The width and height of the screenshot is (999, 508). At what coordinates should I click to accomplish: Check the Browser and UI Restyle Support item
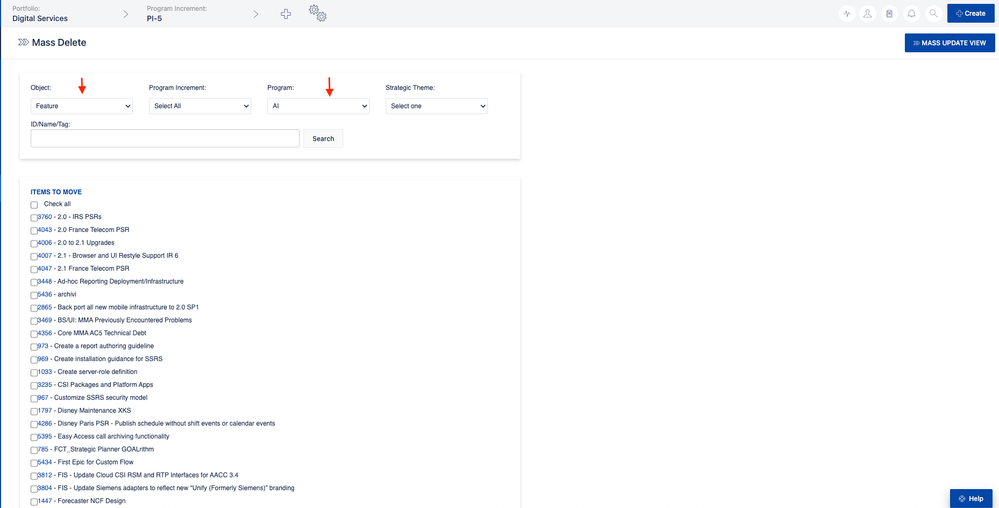point(34,257)
